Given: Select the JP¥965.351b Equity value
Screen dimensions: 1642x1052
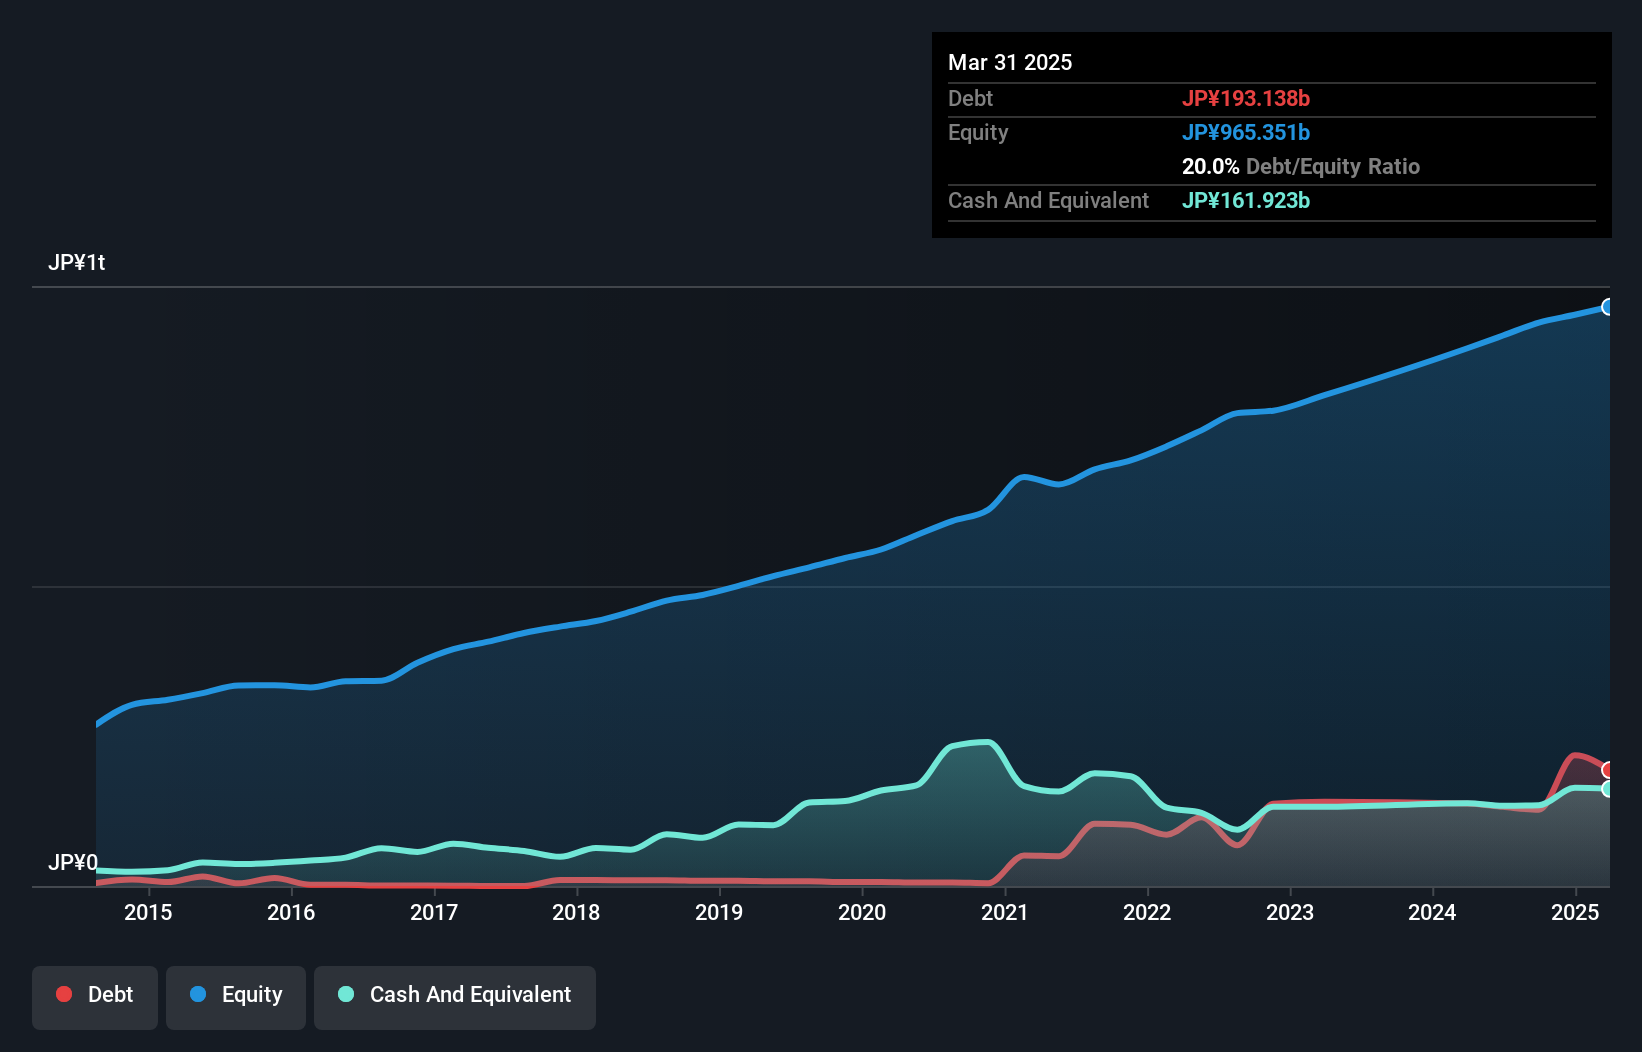Looking at the screenshot, I should (1247, 132).
